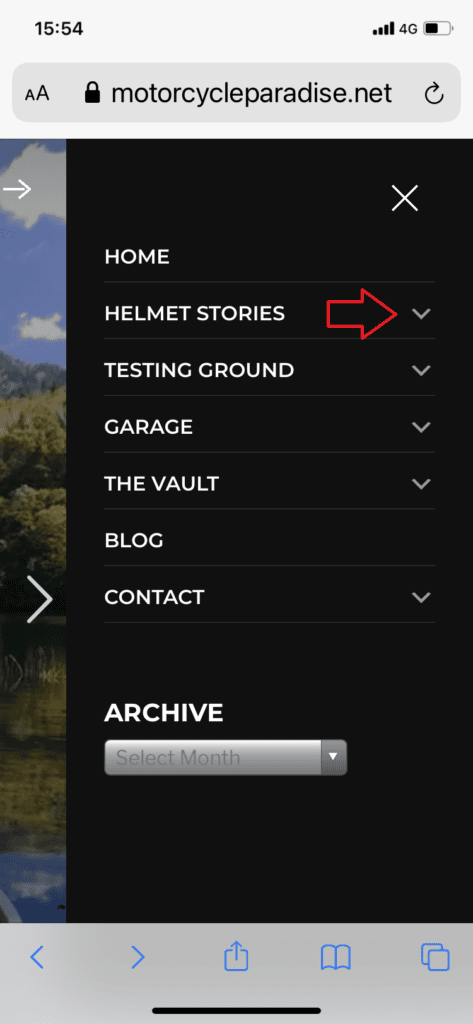This screenshot has width=473, height=1024.
Task: Go back with Safari back arrow
Action: (37, 957)
